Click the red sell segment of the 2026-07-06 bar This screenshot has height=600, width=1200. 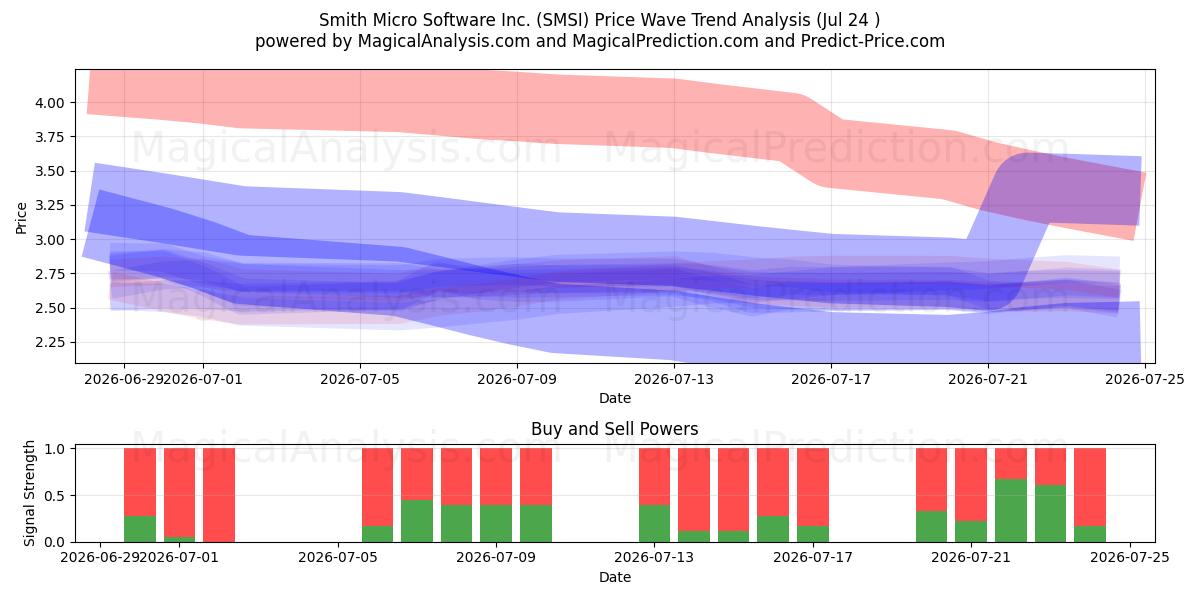click(x=377, y=487)
